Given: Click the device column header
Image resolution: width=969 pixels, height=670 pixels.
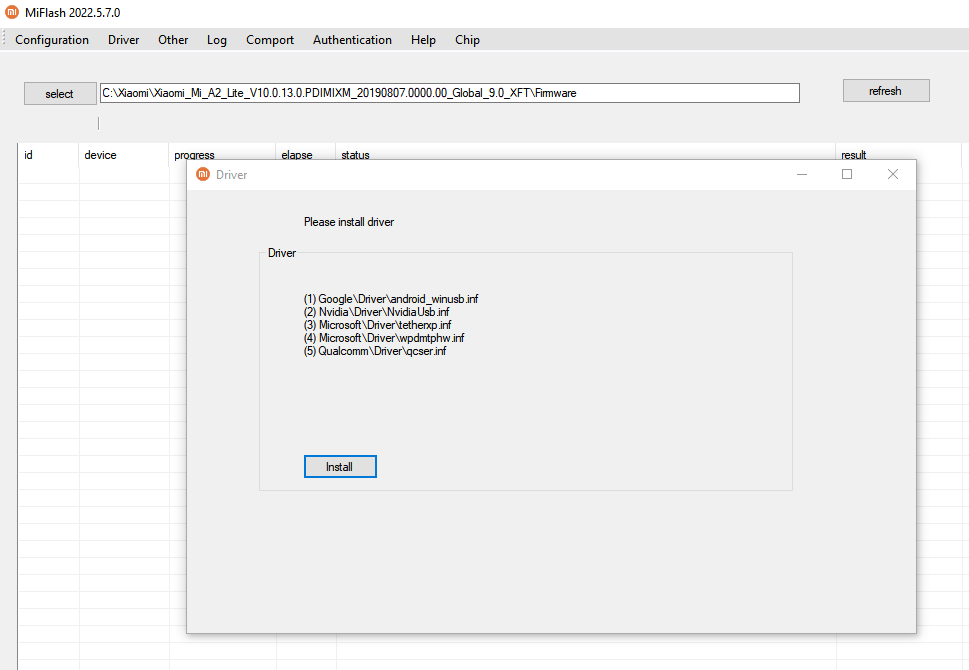Looking at the screenshot, I should (x=100, y=155).
